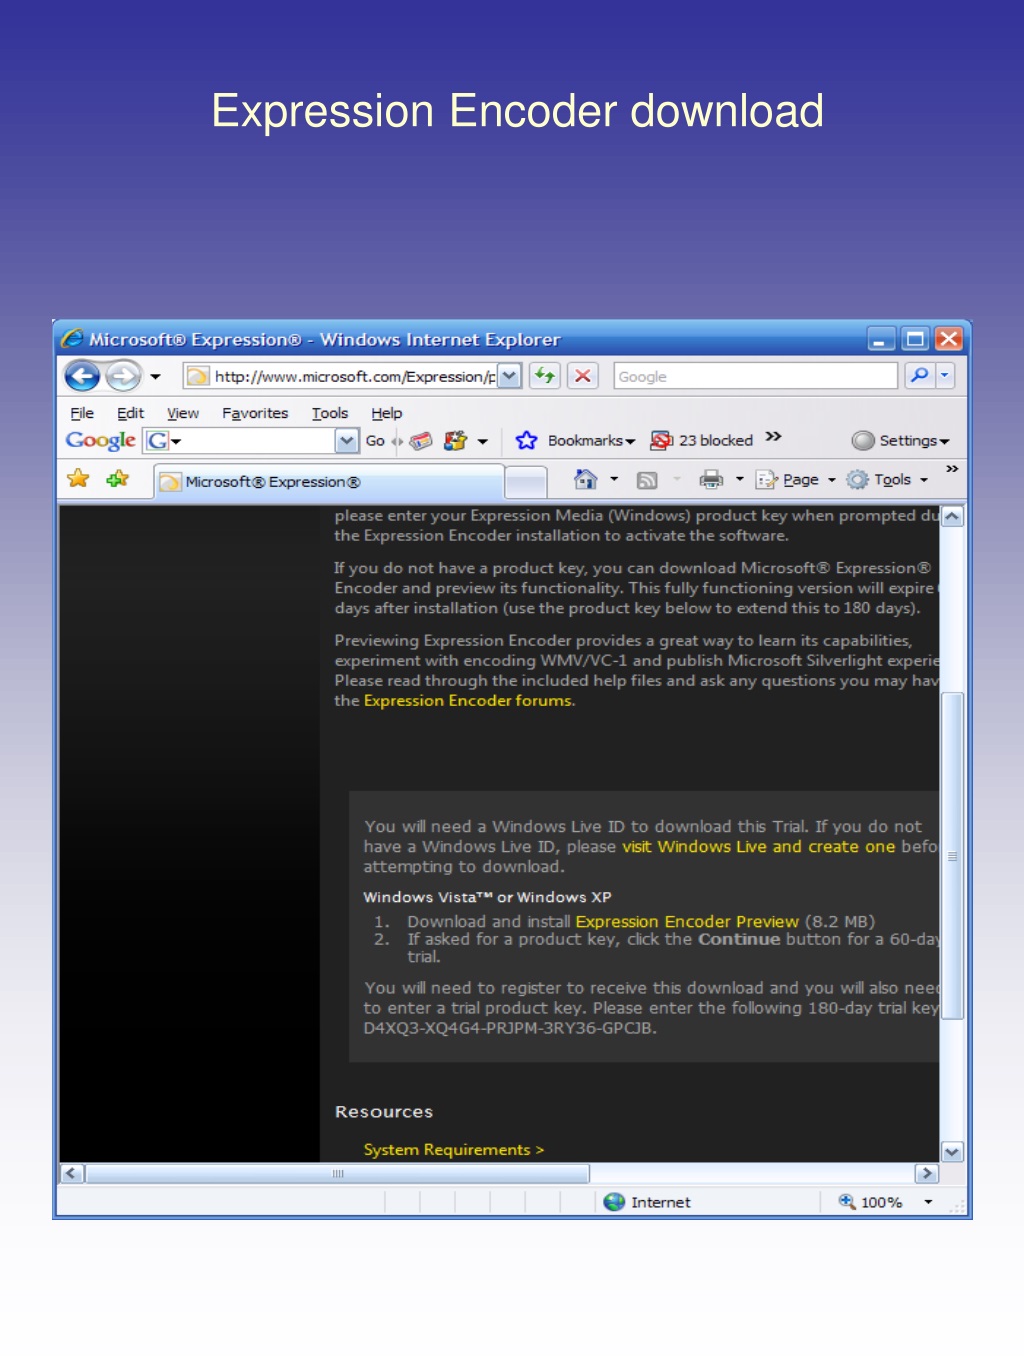Open the View menu
Image resolution: width=1024 pixels, height=1365 pixels.
(183, 413)
